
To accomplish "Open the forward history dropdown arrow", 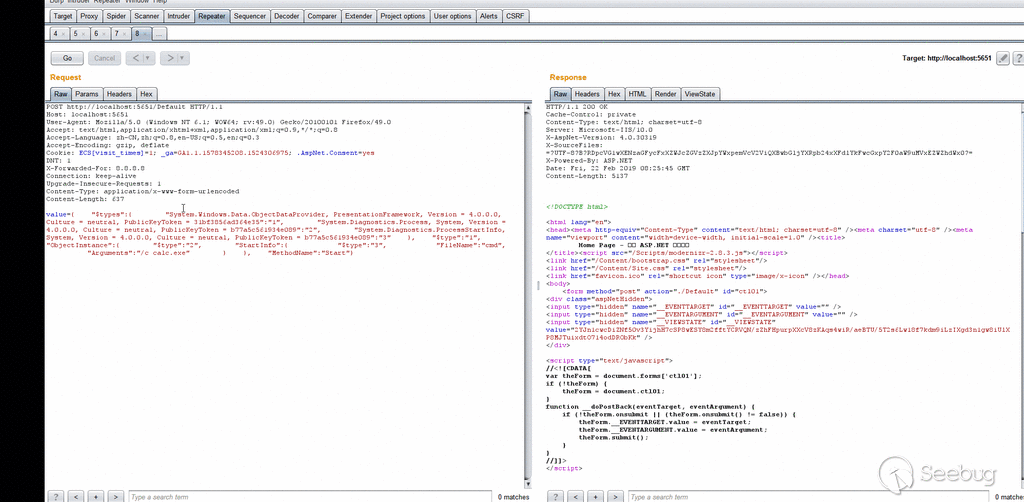I will (182, 59).
